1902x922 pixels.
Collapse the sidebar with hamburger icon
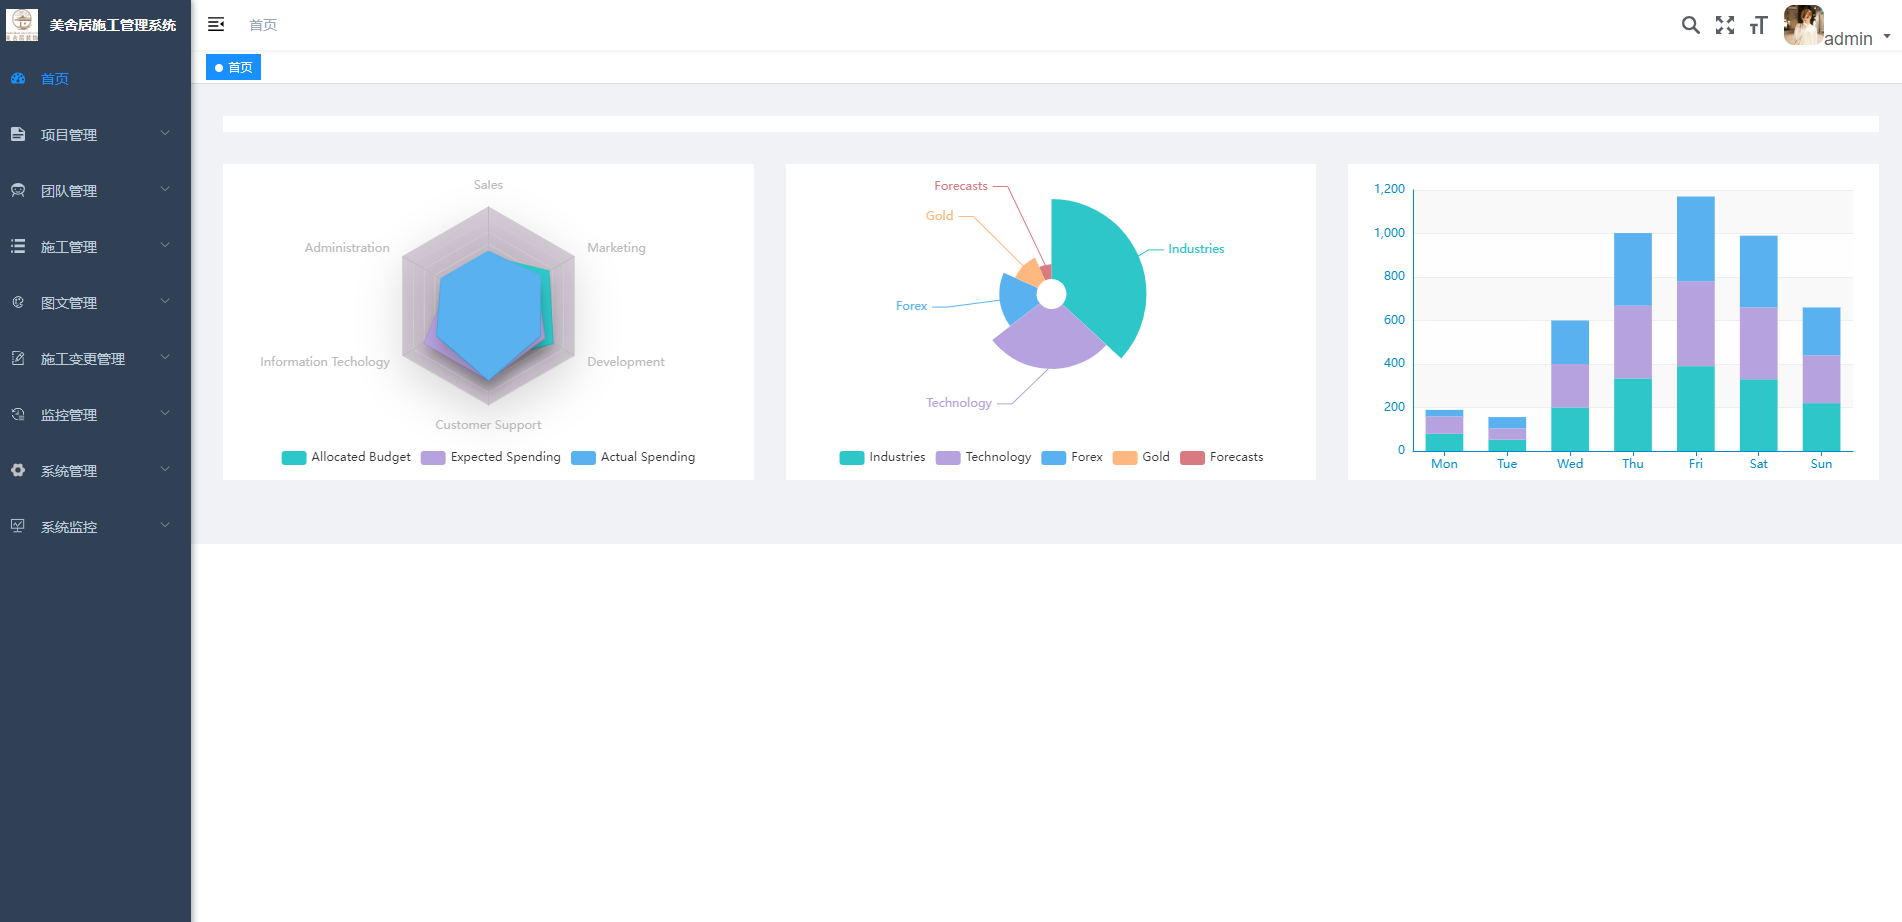pyautogui.click(x=216, y=24)
